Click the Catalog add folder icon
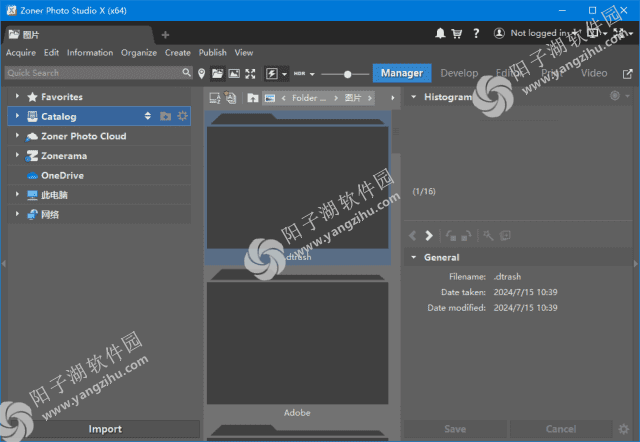This screenshot has width=640, height=442. point(165,117)
